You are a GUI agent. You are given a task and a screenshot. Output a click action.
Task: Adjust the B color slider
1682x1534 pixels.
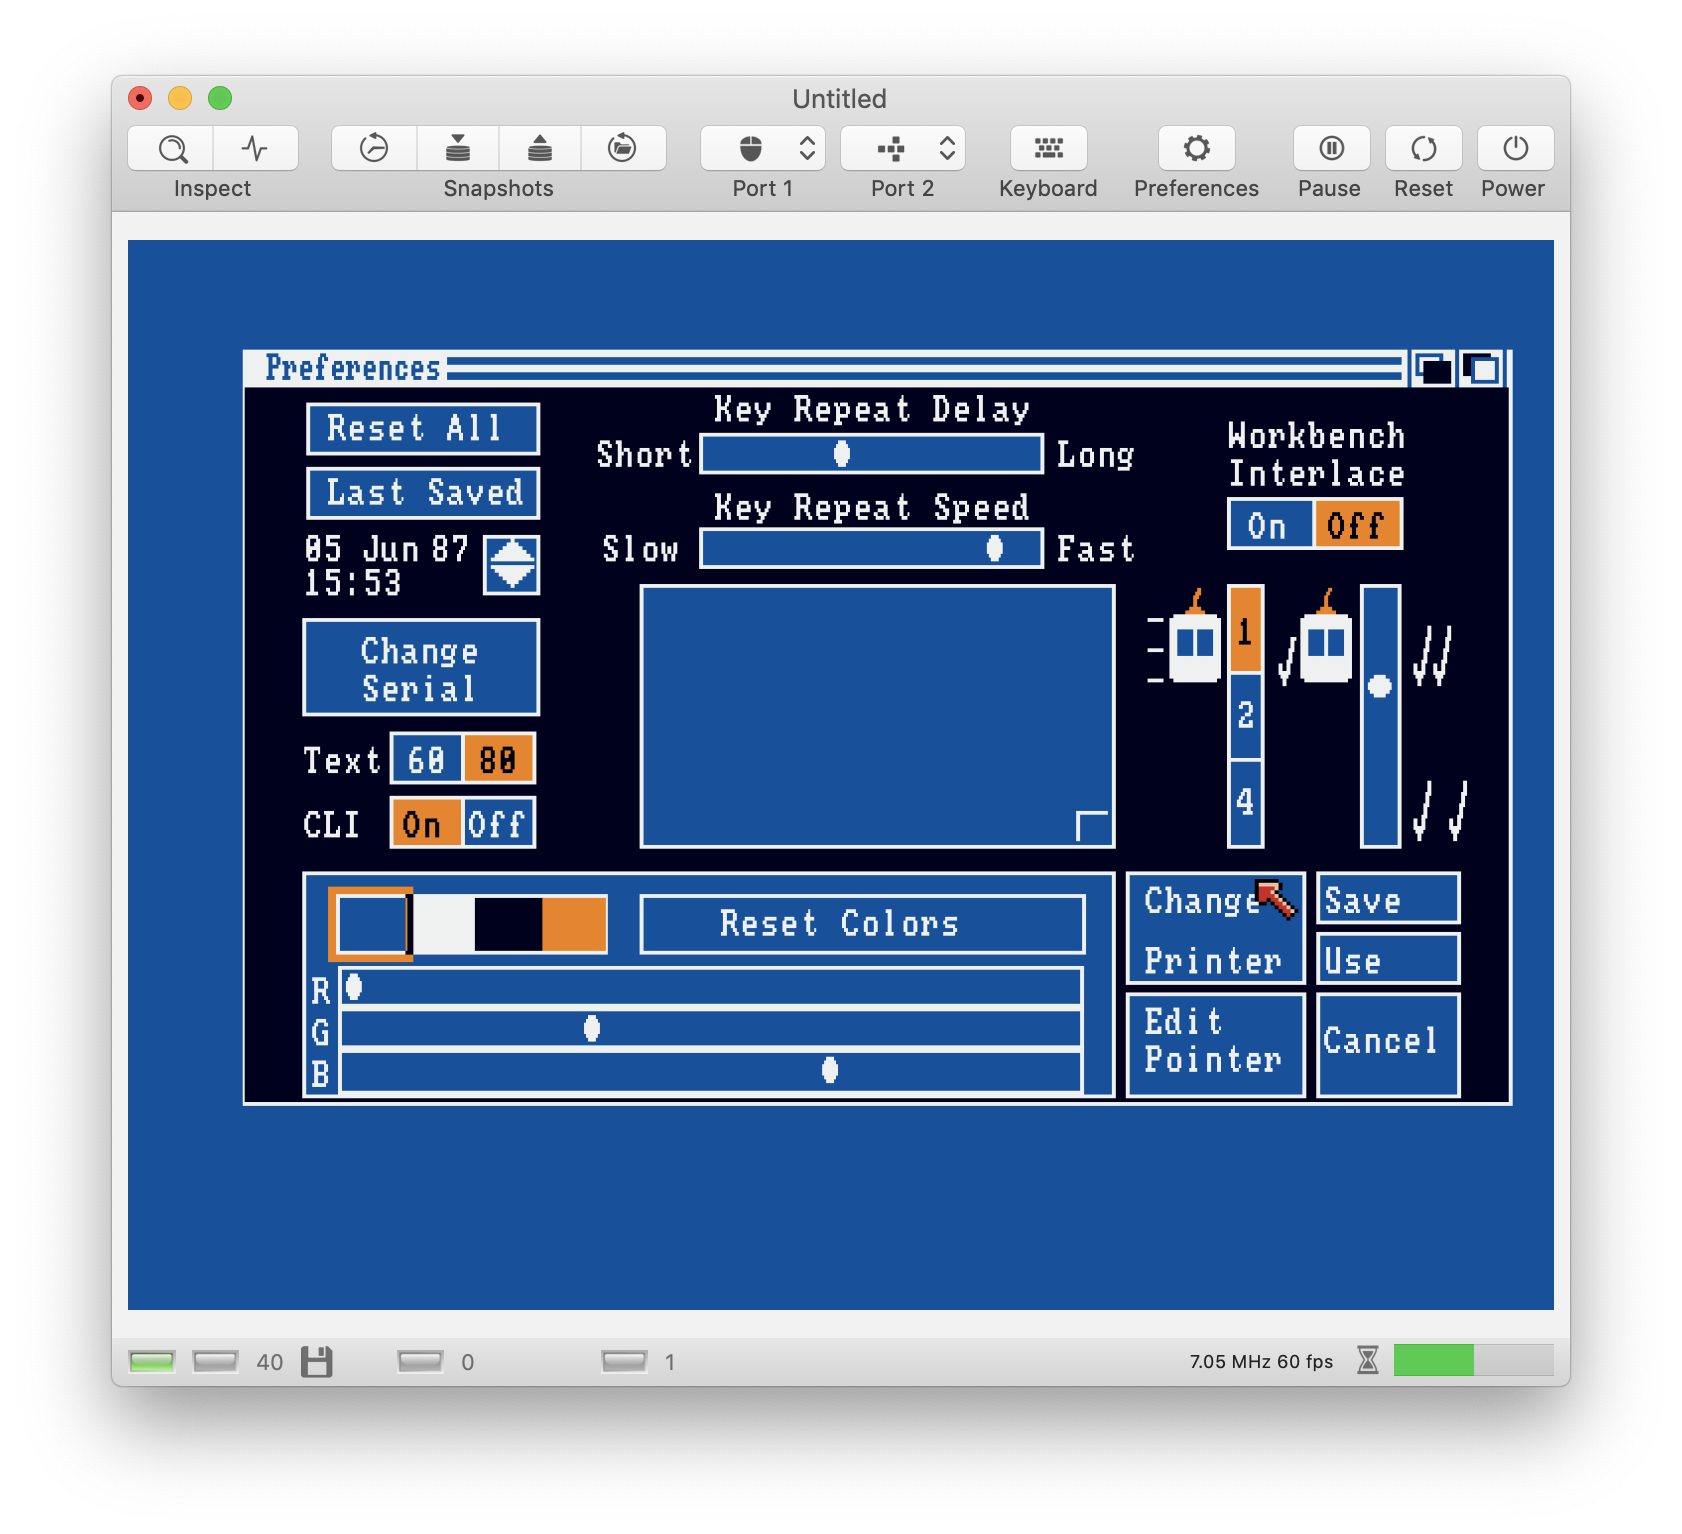coord(711,1071)
